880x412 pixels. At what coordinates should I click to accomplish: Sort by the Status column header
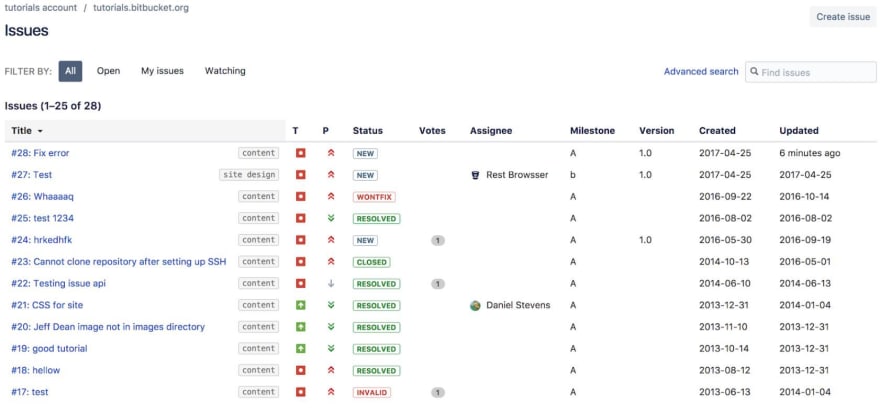pos(368,131)
